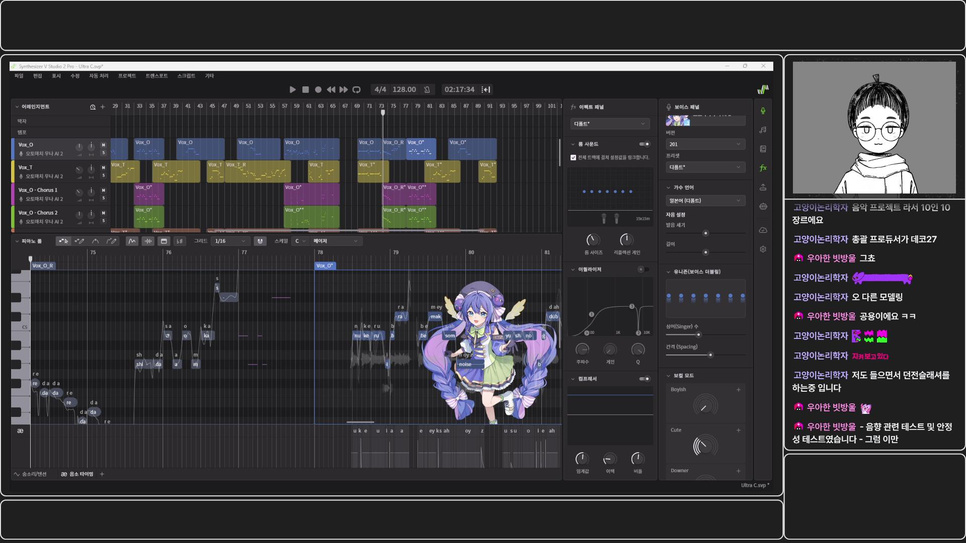Toggle the compressor on/off switch
966x543 pixels.
point(645,379)
